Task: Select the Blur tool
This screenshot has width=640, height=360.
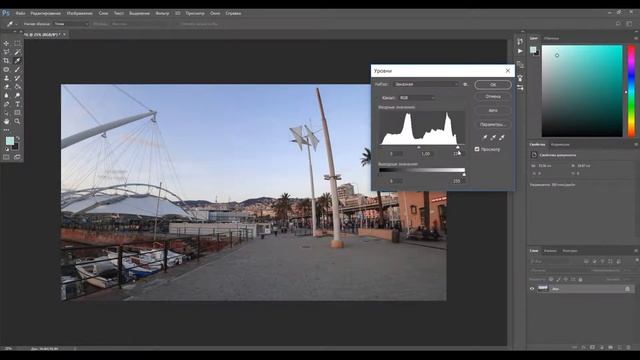Action: 6,95
